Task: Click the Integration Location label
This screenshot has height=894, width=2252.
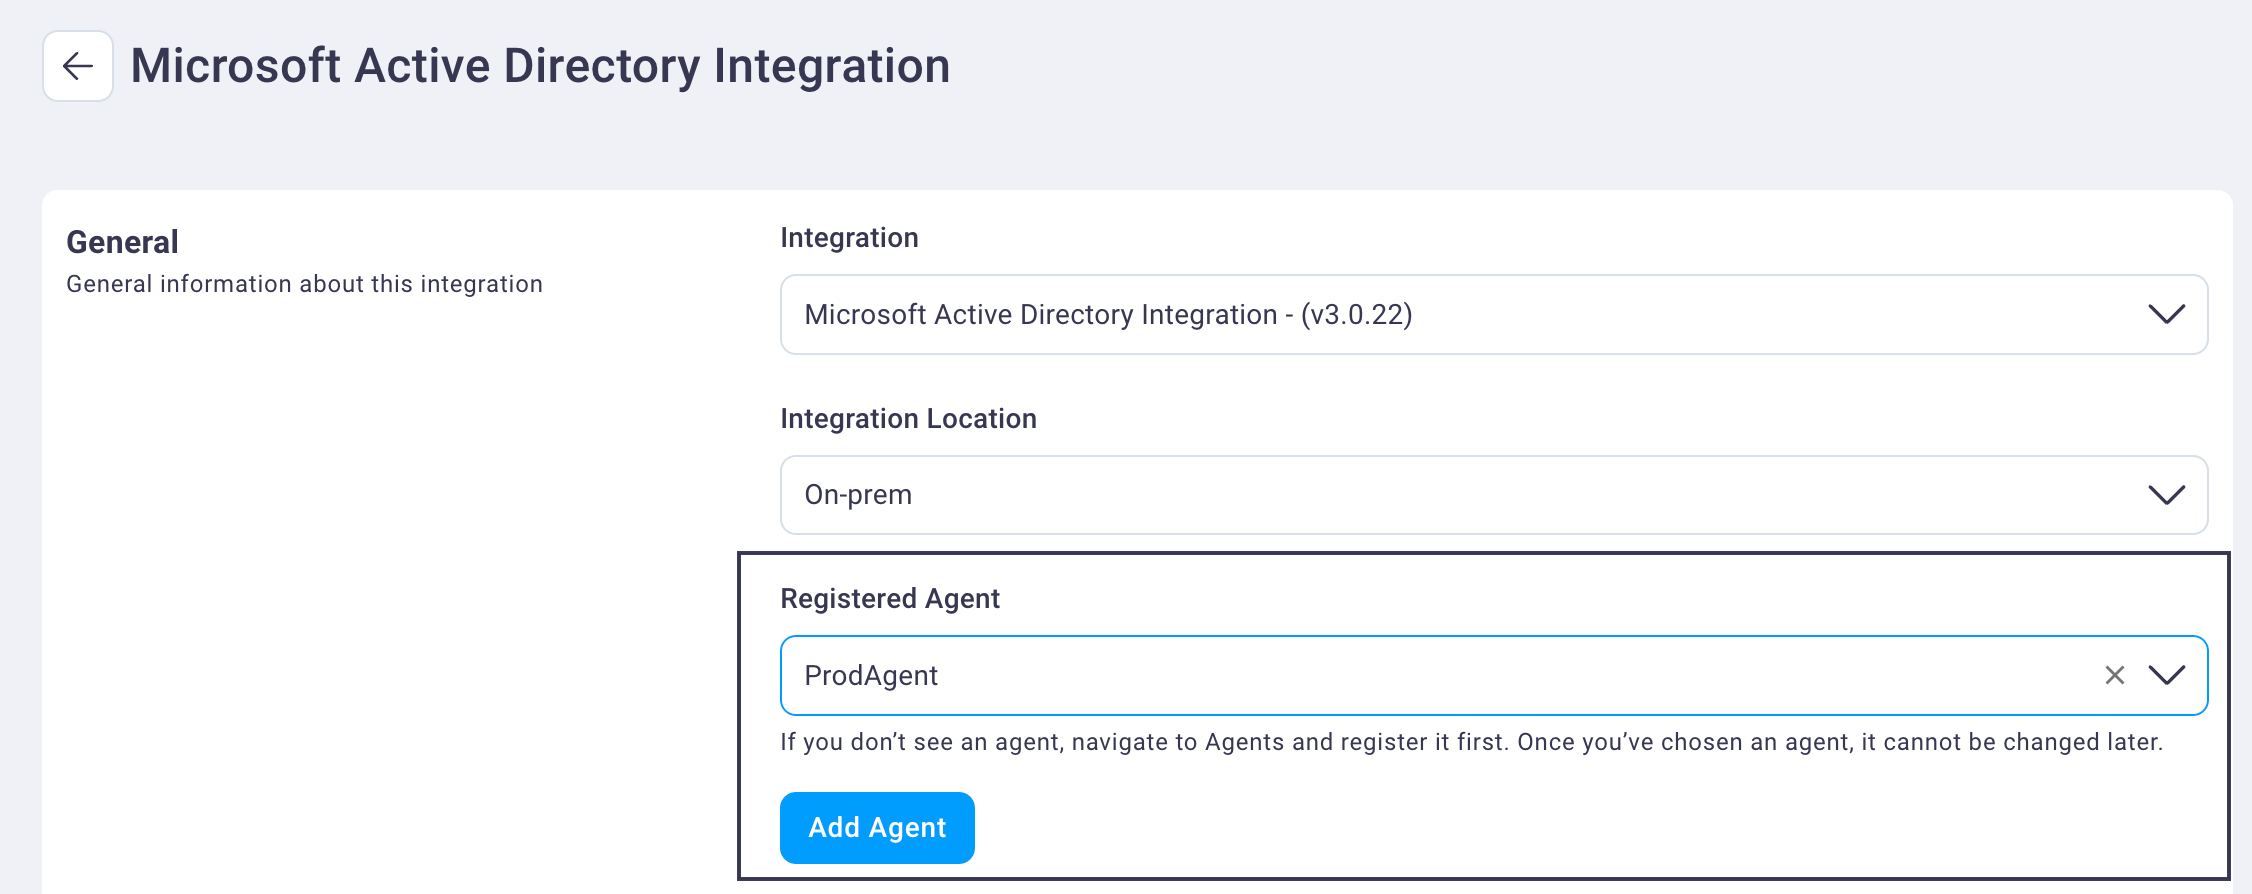Action: click(908, 419)
